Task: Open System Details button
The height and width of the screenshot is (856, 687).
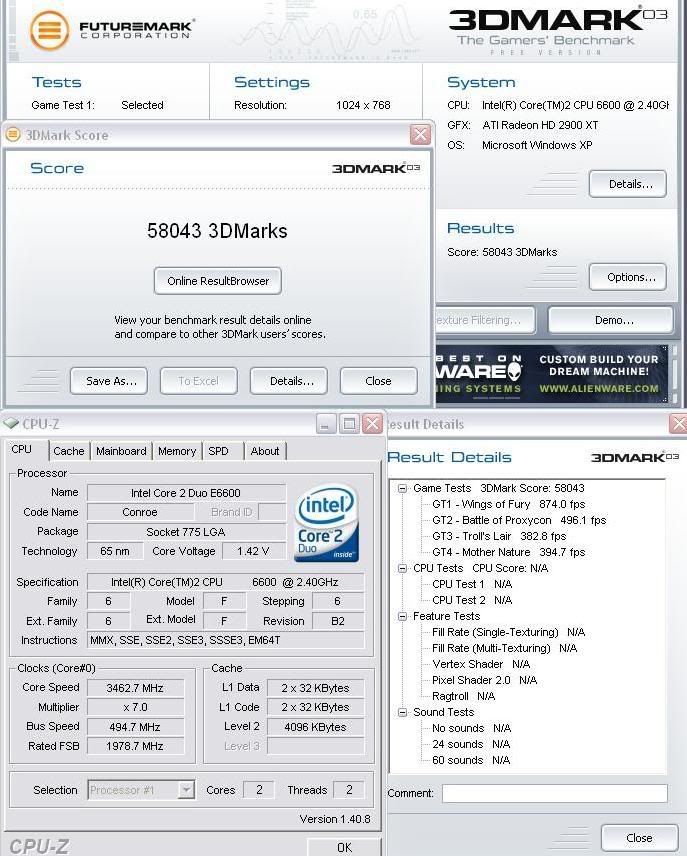Action: coord(628,184)
